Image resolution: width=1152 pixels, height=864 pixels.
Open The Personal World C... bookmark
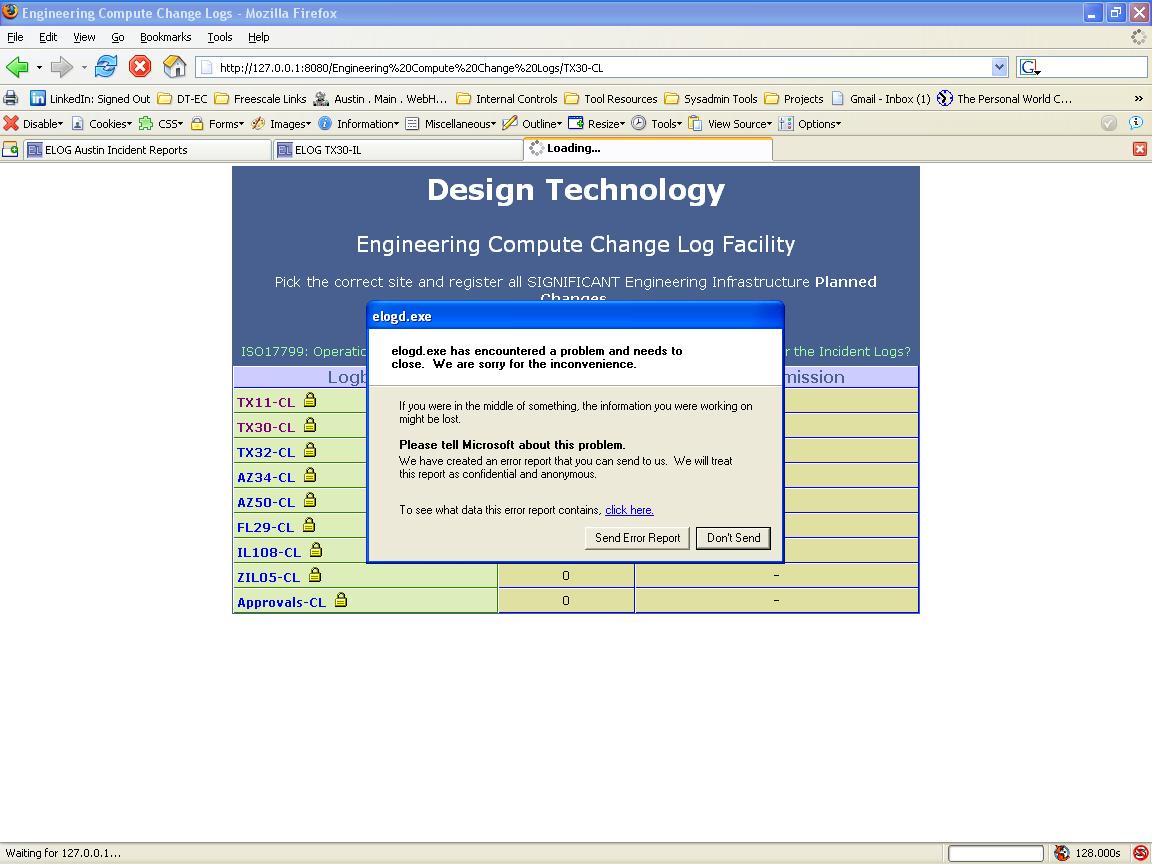point(1004,98)
